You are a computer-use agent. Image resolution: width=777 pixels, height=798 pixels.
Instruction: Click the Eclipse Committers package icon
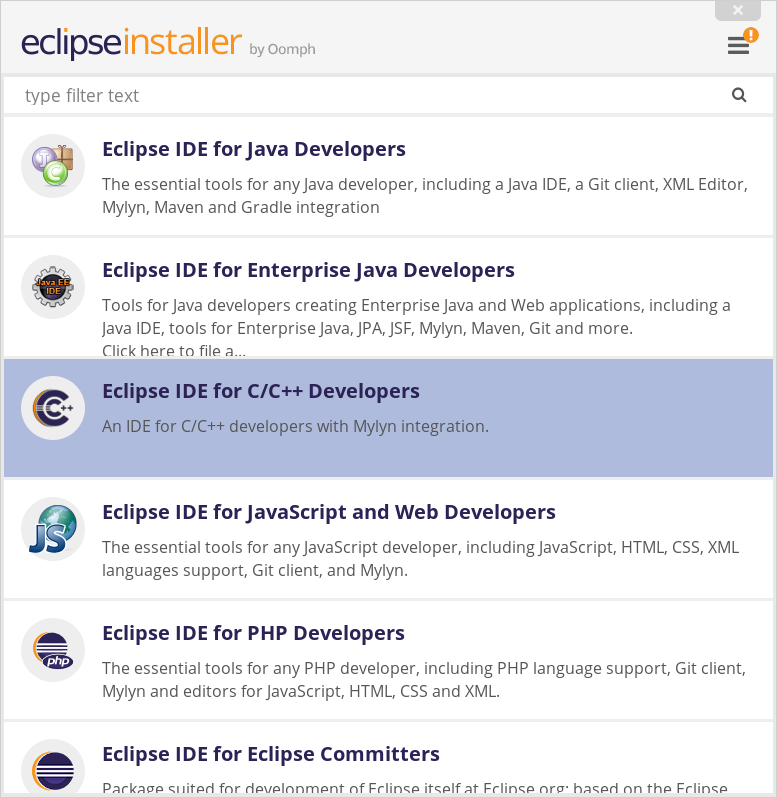click(53, 770)
